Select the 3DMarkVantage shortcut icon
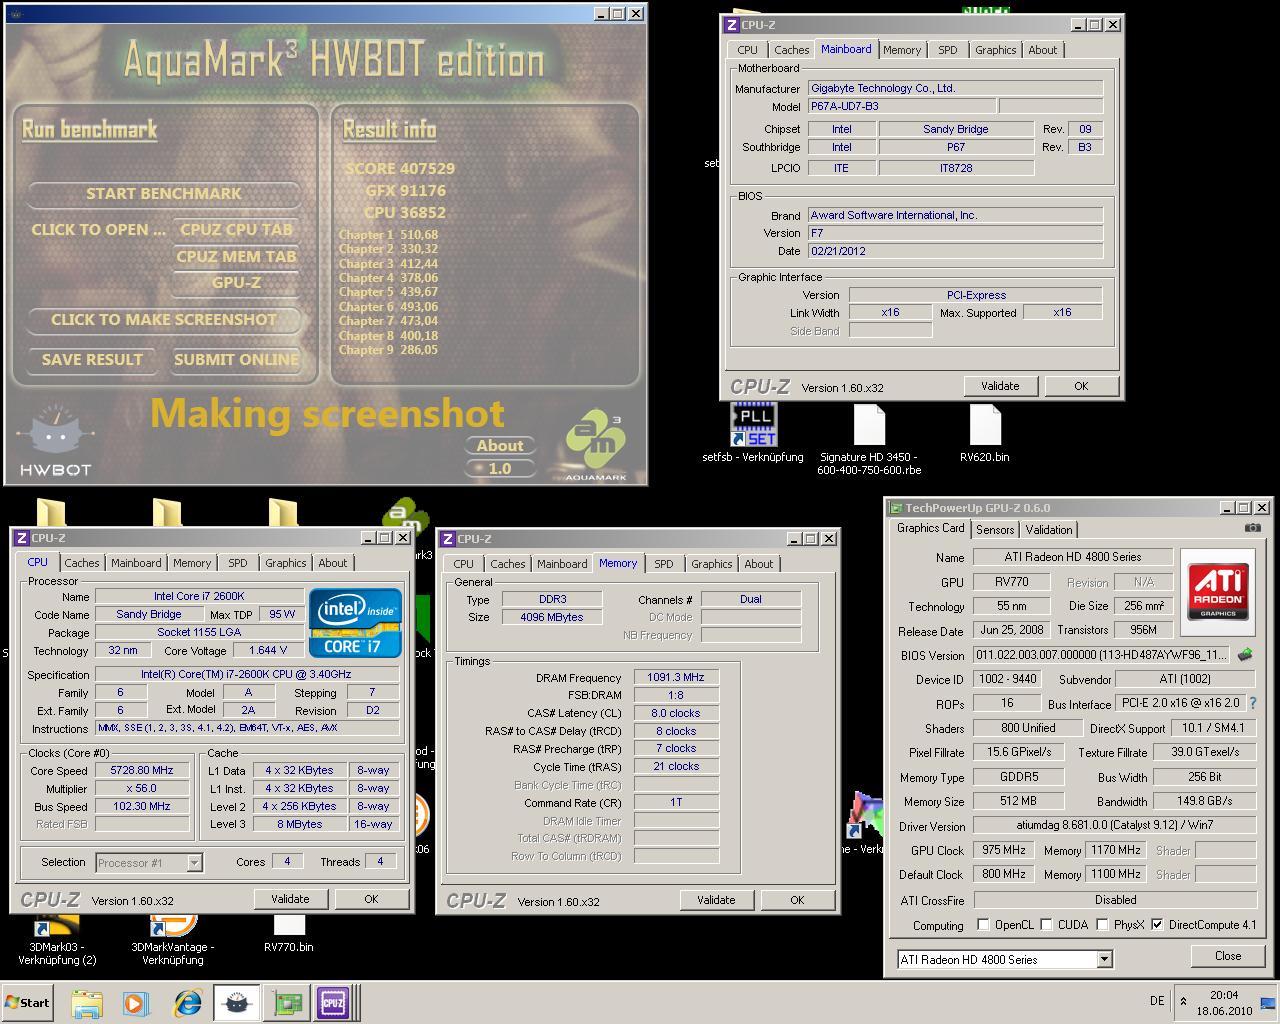This screenshot has width=1280, height=1024. click(x=173, y=940)
